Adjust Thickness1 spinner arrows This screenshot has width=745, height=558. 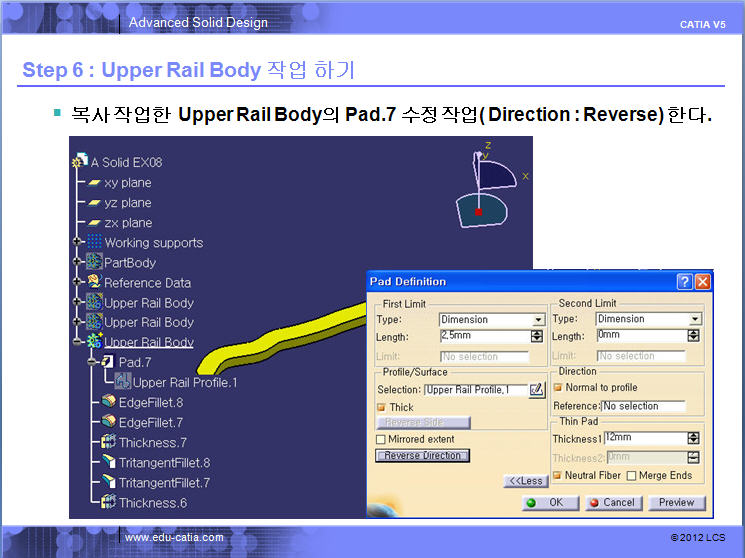pos(694,438)
